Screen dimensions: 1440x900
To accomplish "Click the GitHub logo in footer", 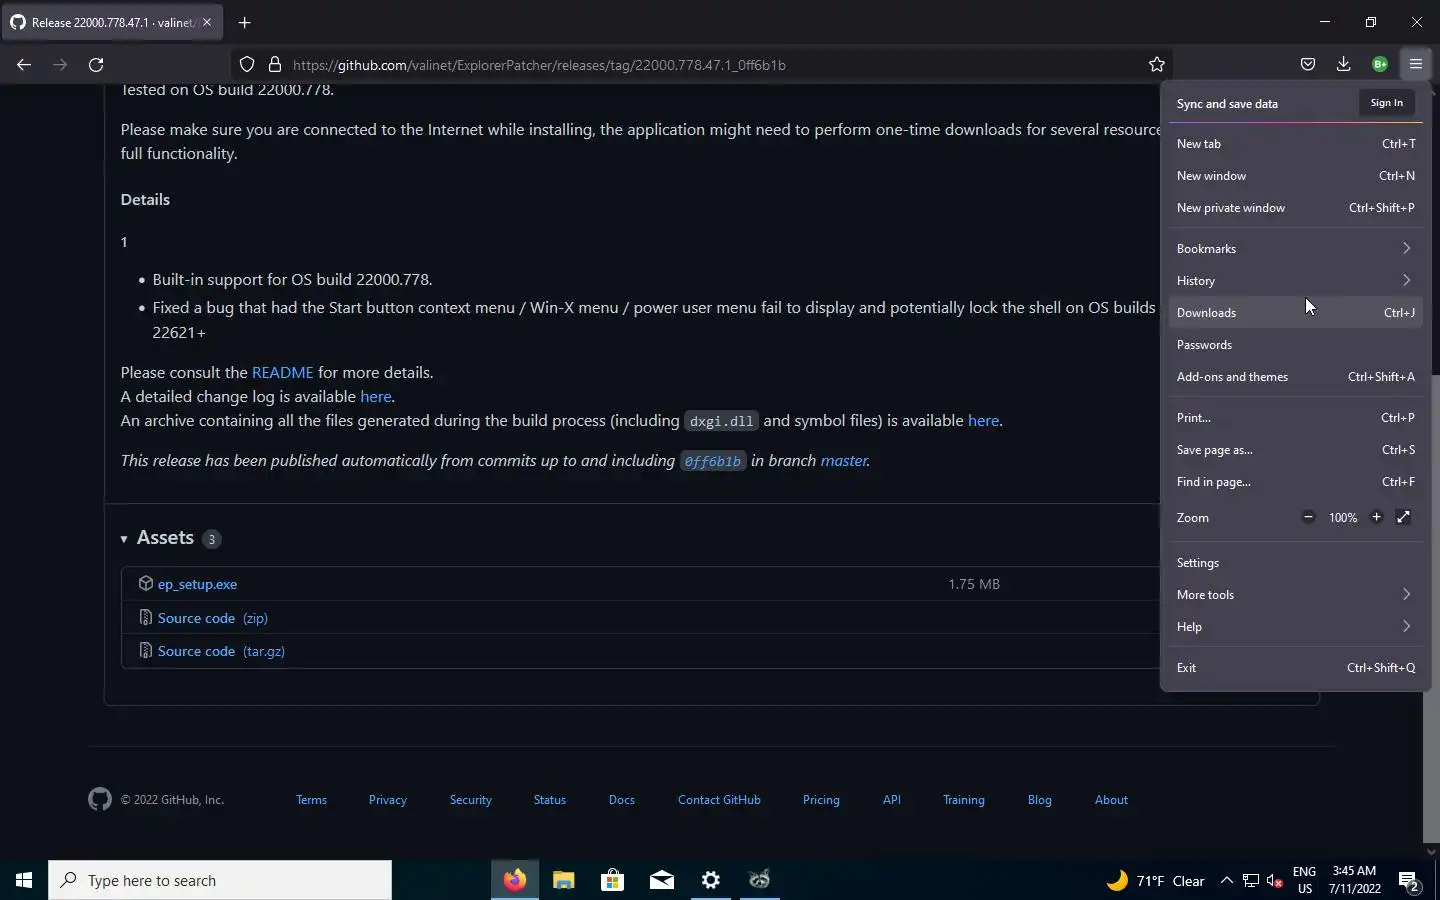I will click(x=100, y=800).
